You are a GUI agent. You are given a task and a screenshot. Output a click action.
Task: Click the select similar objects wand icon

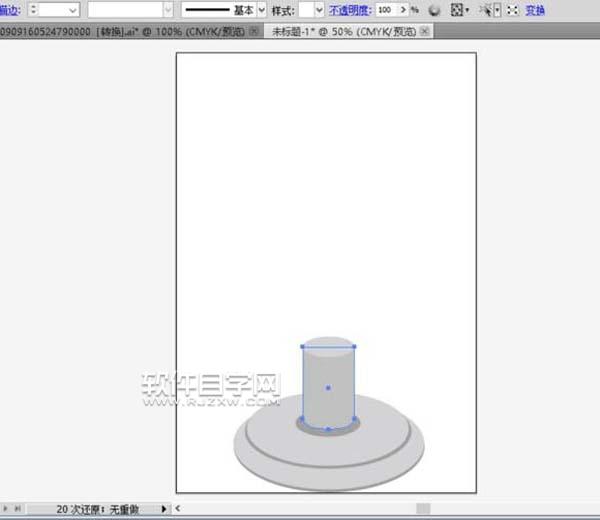488,9
